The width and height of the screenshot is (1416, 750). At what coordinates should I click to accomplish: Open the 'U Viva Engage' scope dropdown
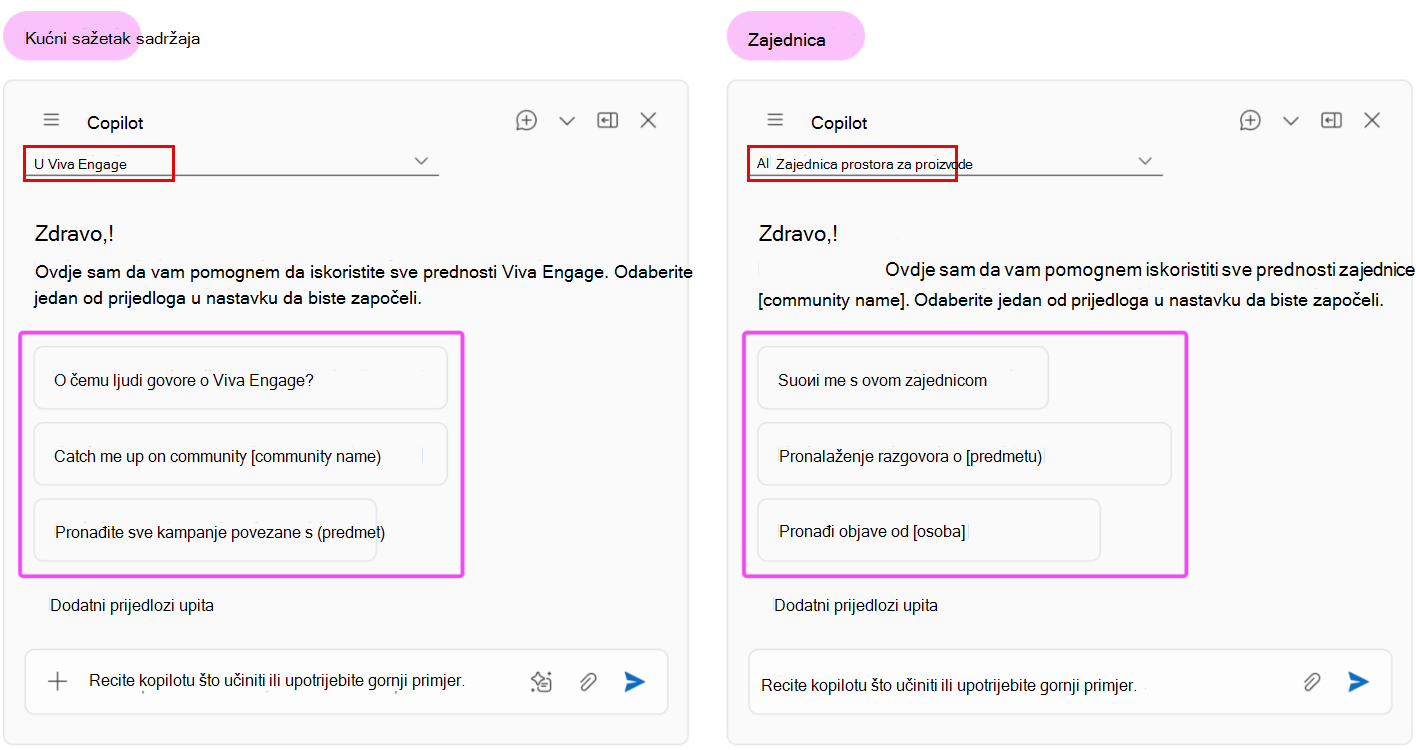(x=232, y=163)
